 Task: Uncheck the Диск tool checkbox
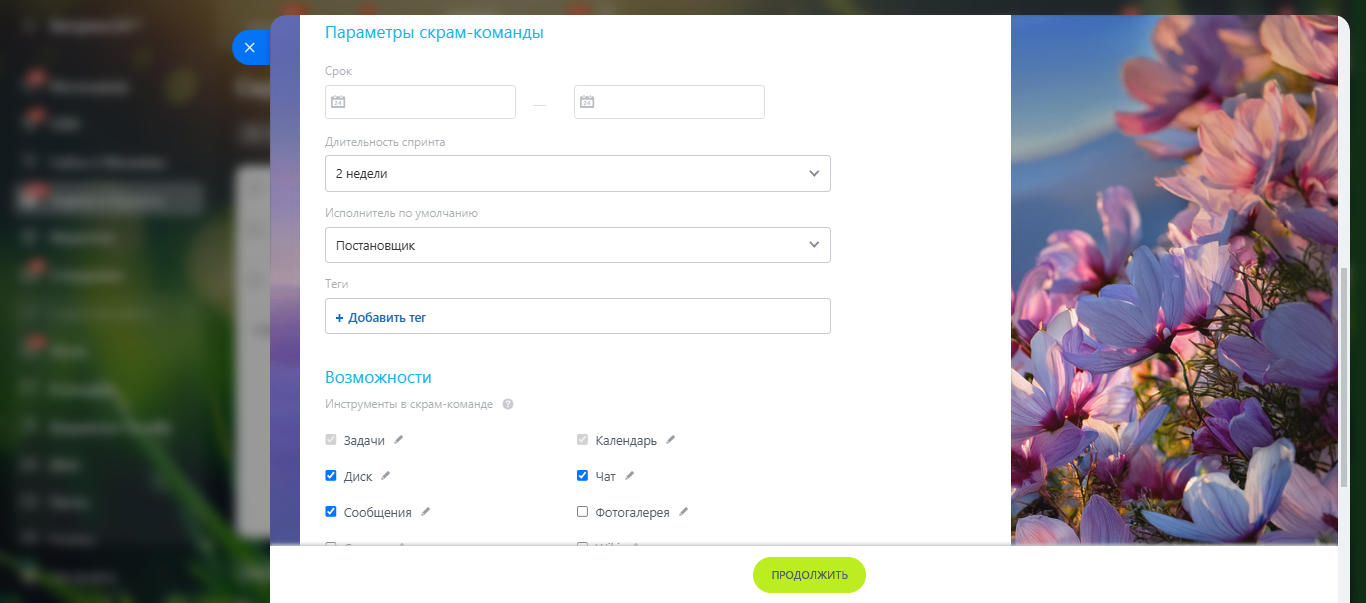[x=331, y=475]
